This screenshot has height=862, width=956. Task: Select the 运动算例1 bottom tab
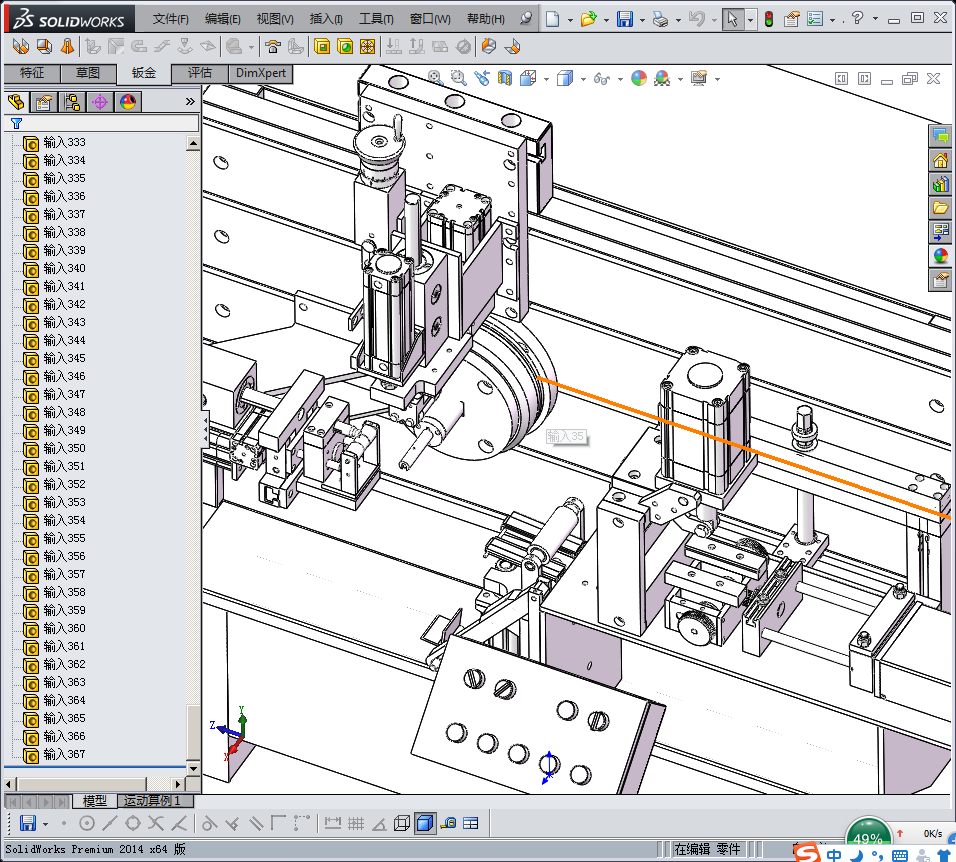click(x=151, y=801)
